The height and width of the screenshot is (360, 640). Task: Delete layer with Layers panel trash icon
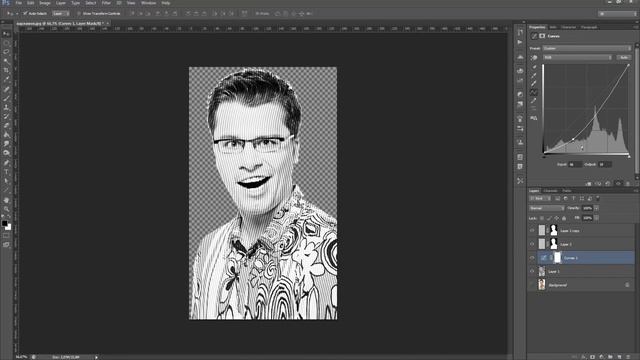click(628, 357)
